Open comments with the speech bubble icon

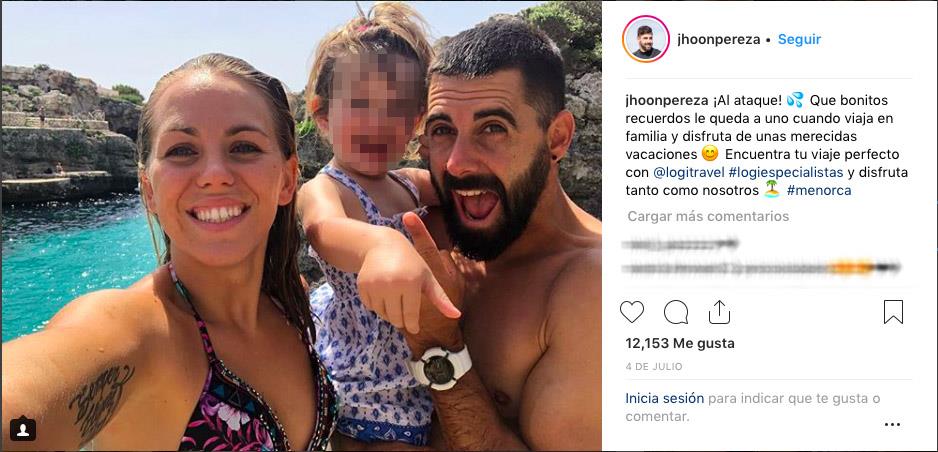pos(676,312)
